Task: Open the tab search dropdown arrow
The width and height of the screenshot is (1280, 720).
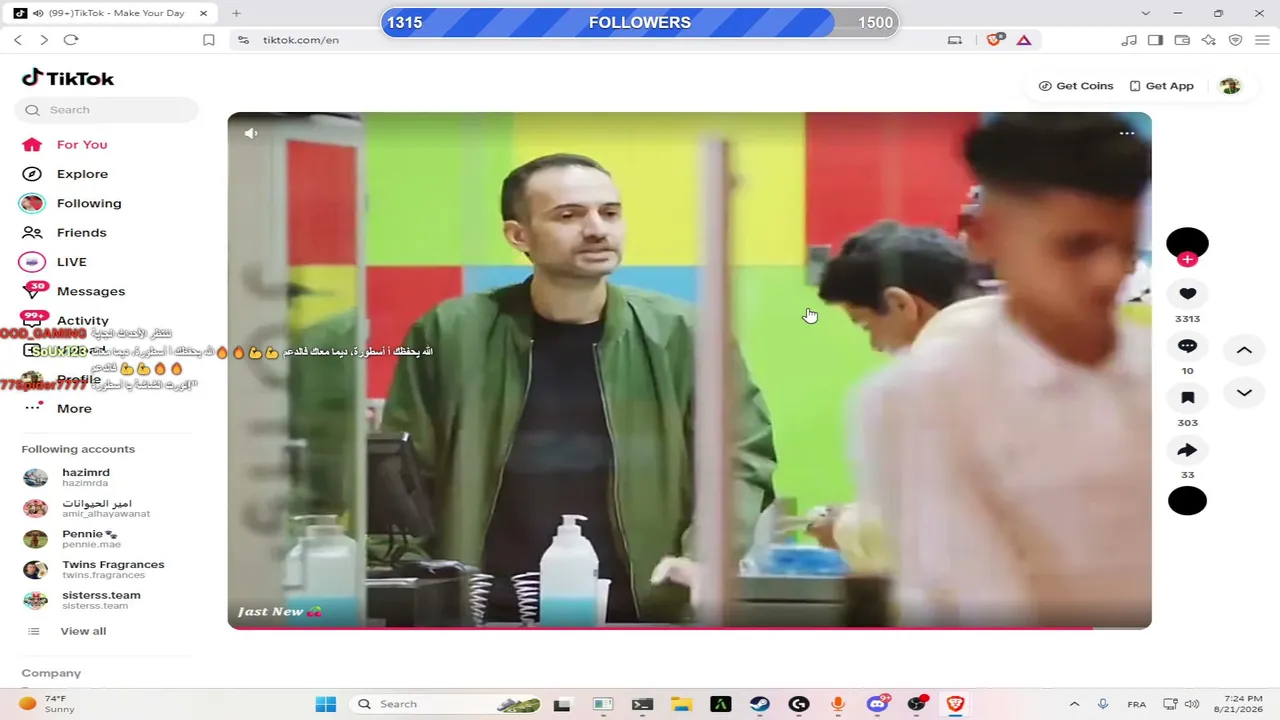Action: [x=1146, y=13]
